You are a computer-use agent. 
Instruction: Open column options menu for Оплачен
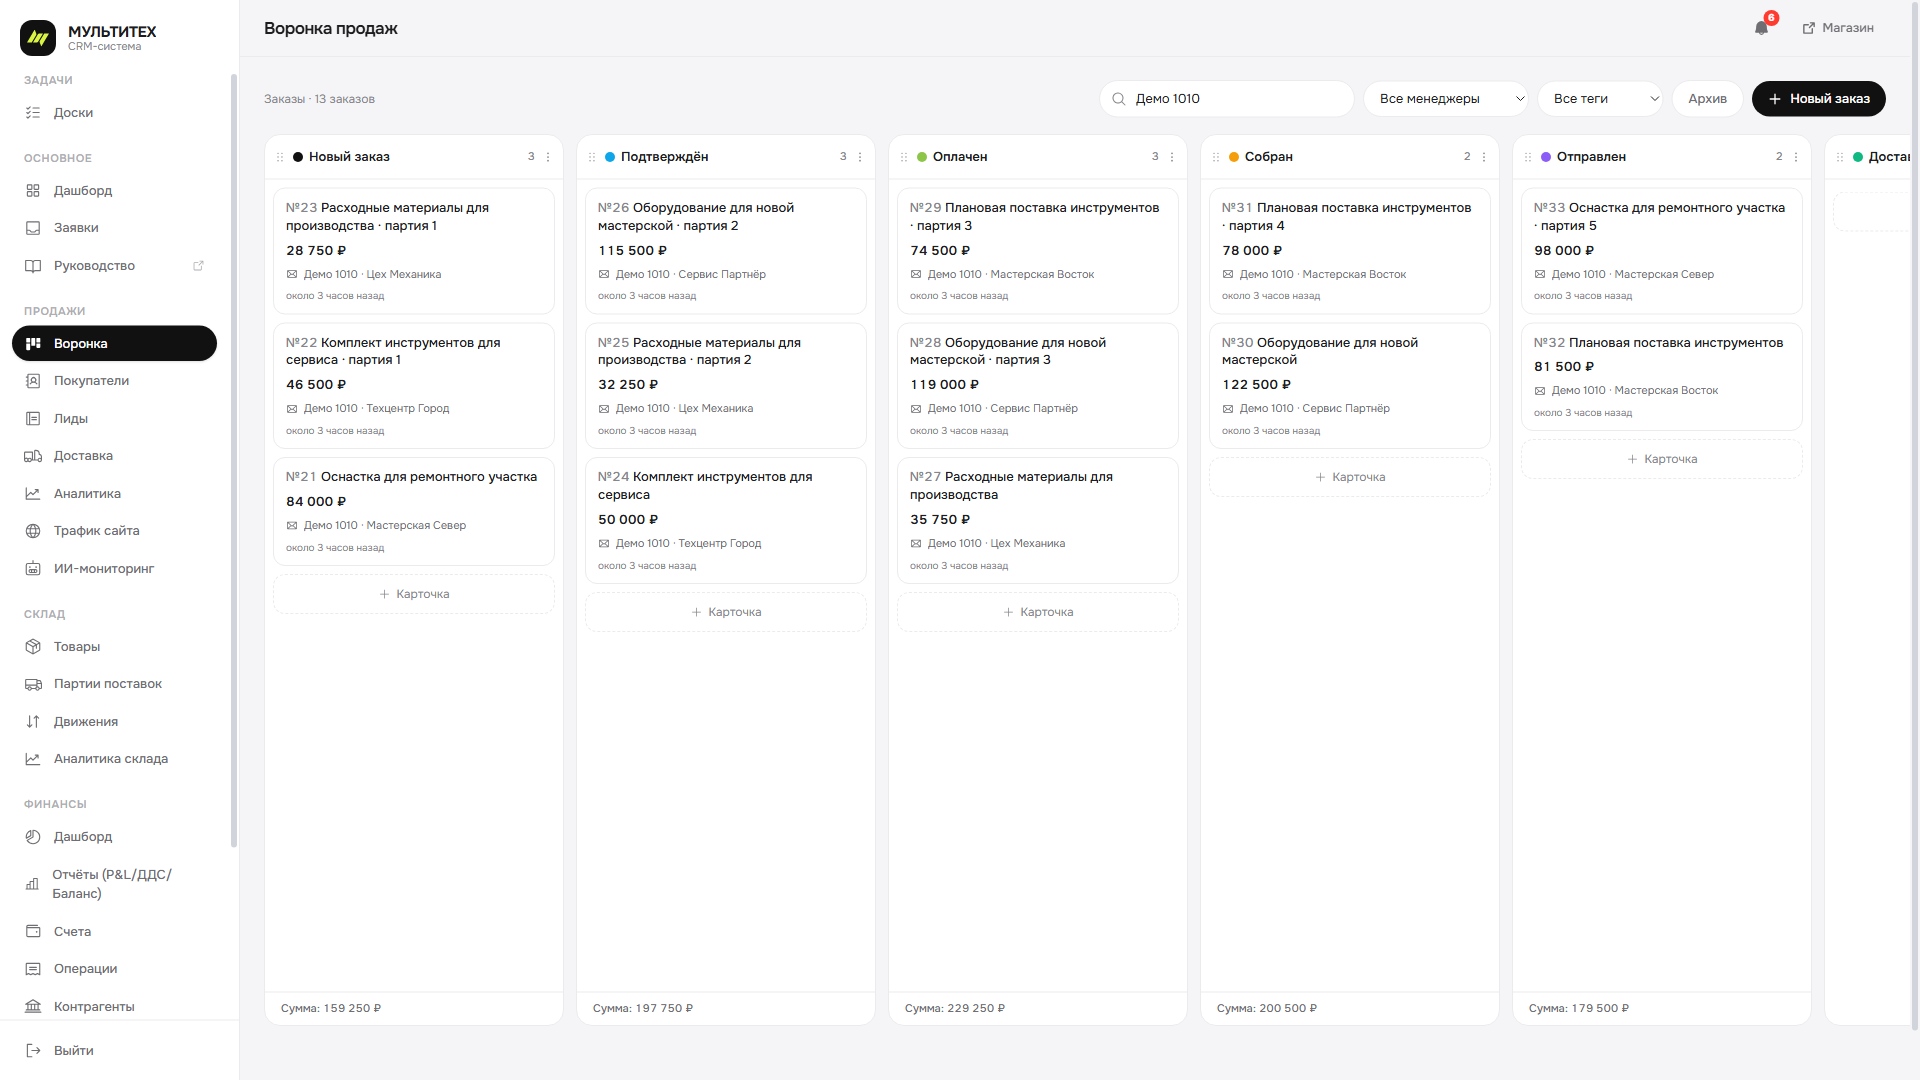point(1172,157)
